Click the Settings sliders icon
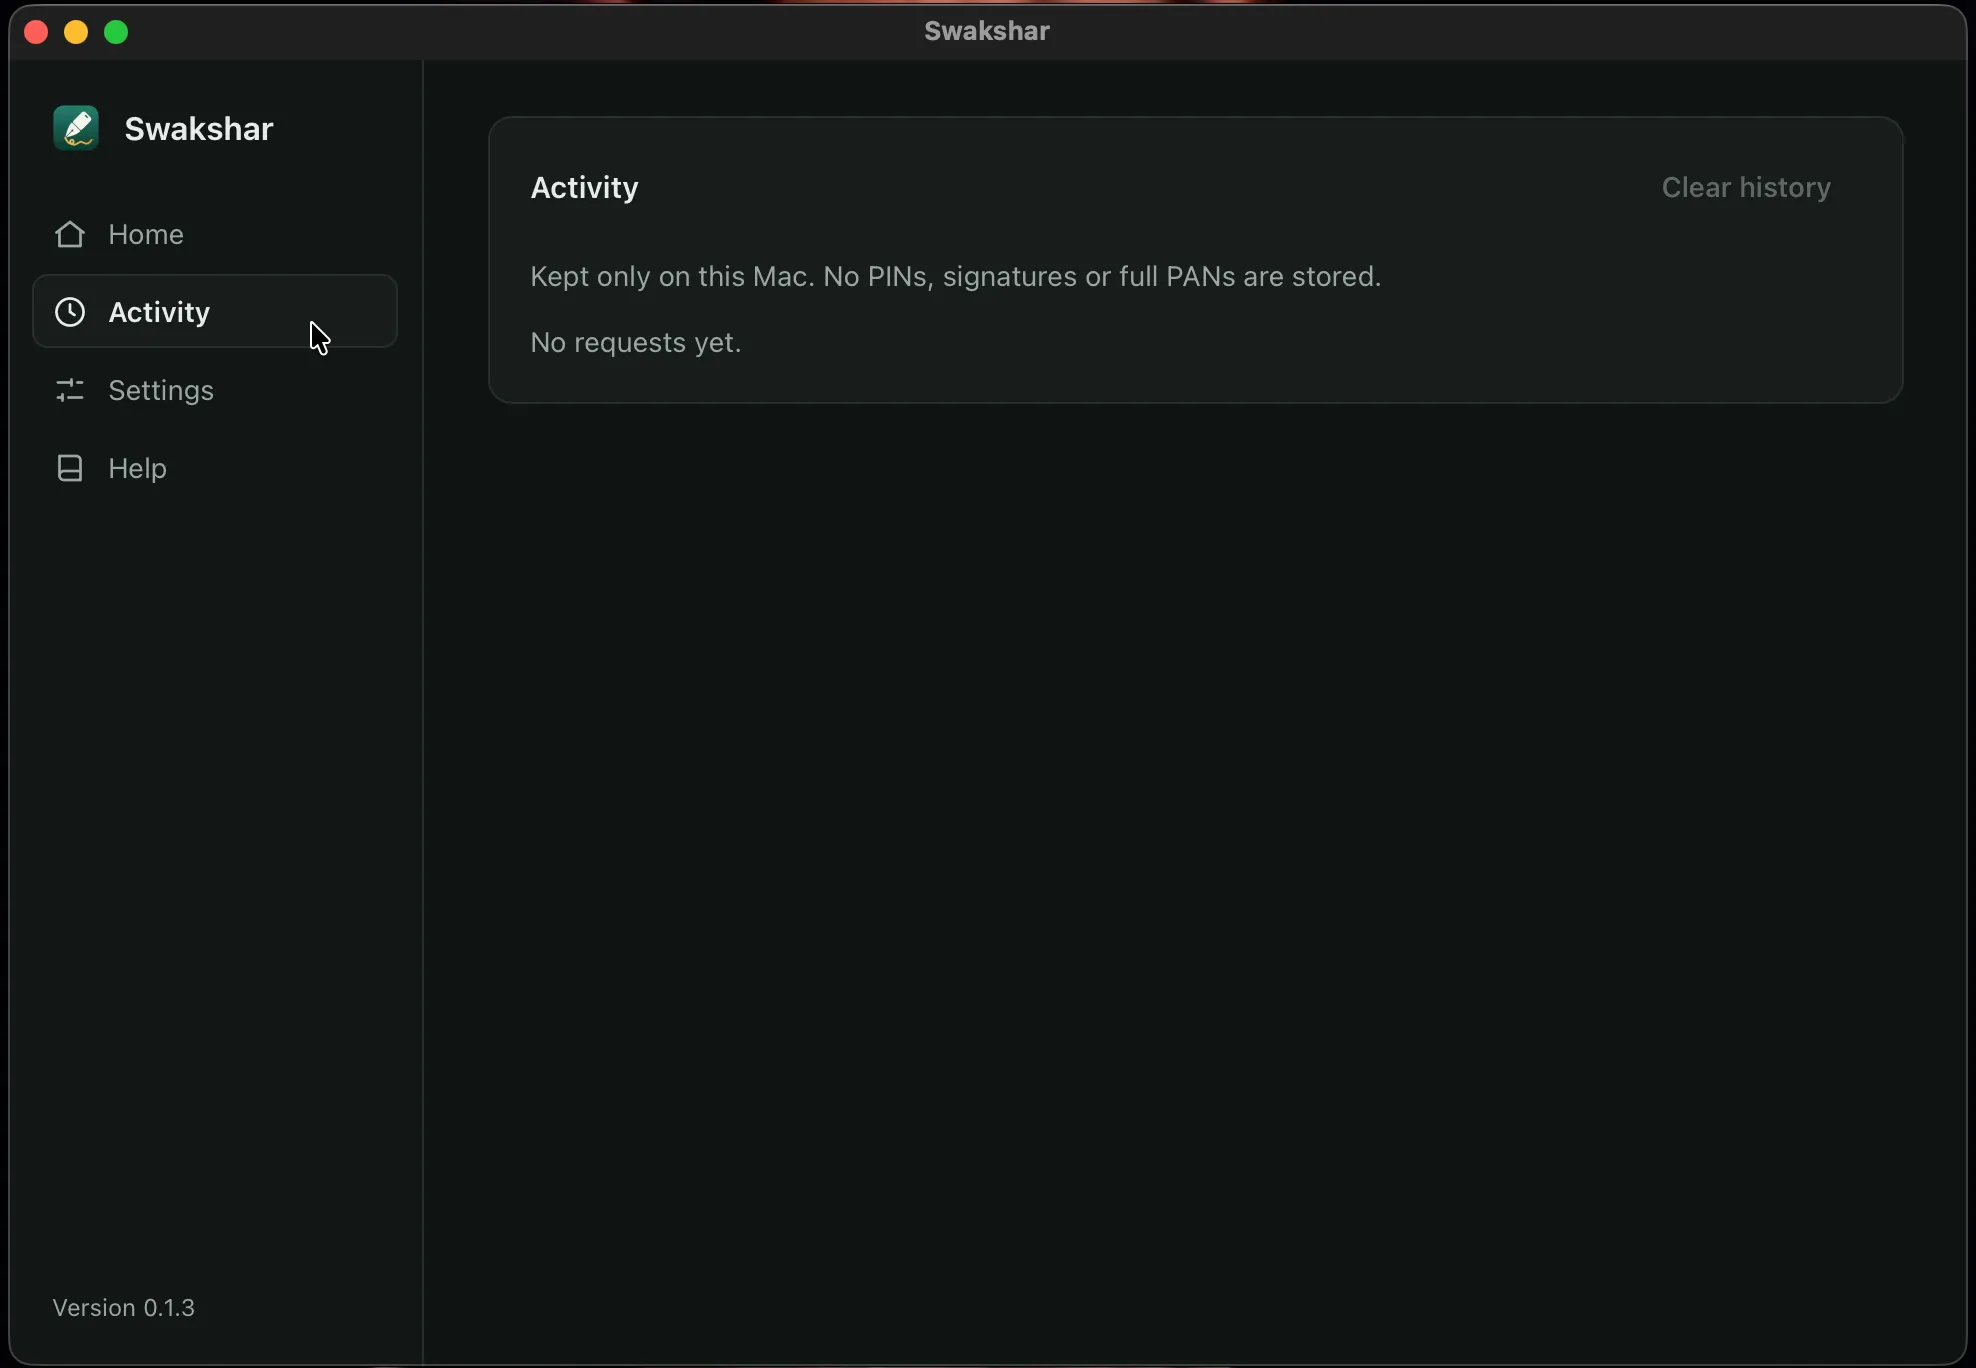Screen dimensions: 1976x1368 [x=70, y=390]
